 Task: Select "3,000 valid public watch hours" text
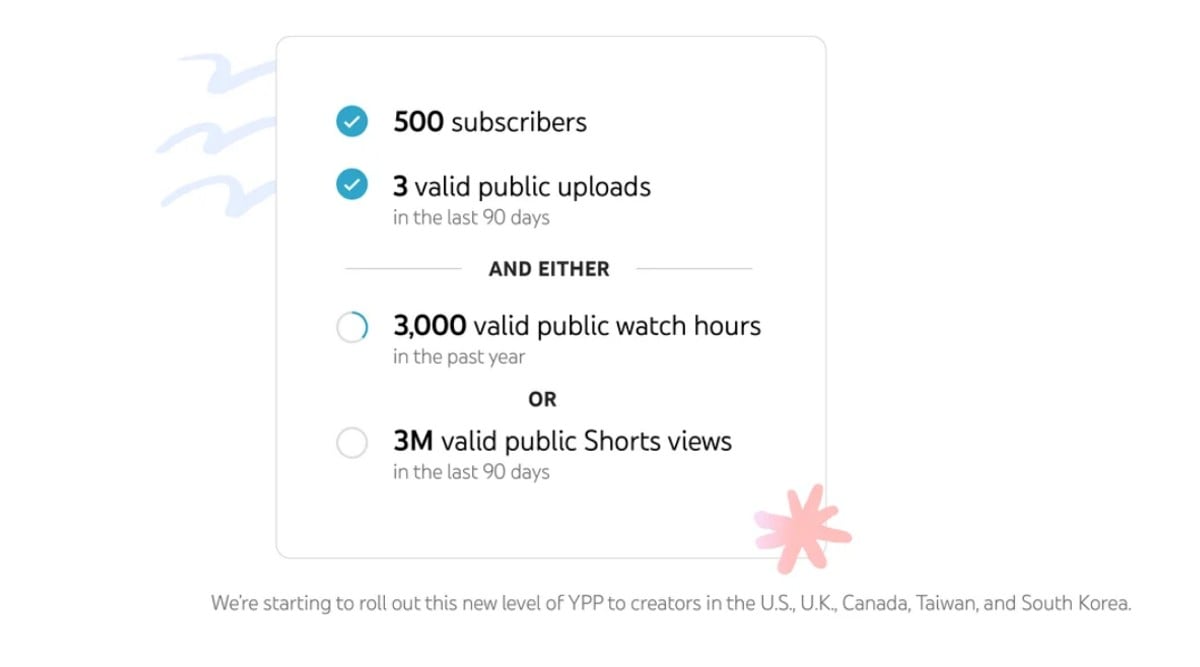pos(577,326)
